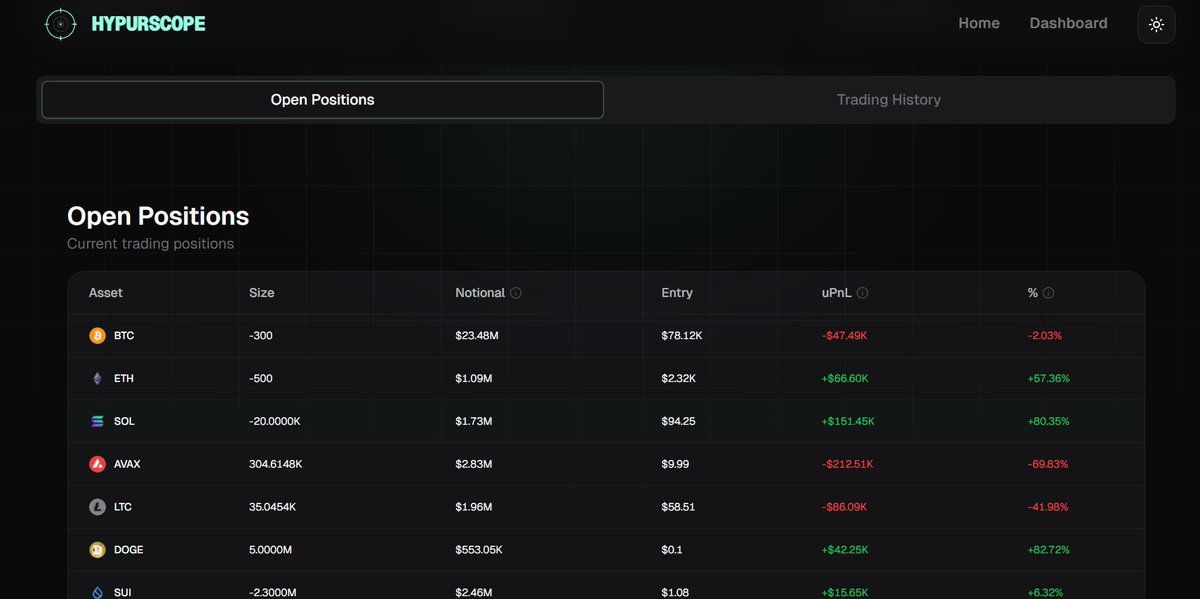The height and width of the screenshot is (599, 1200).
Task: Click the uPnL column header text
Action: (836, 293)
